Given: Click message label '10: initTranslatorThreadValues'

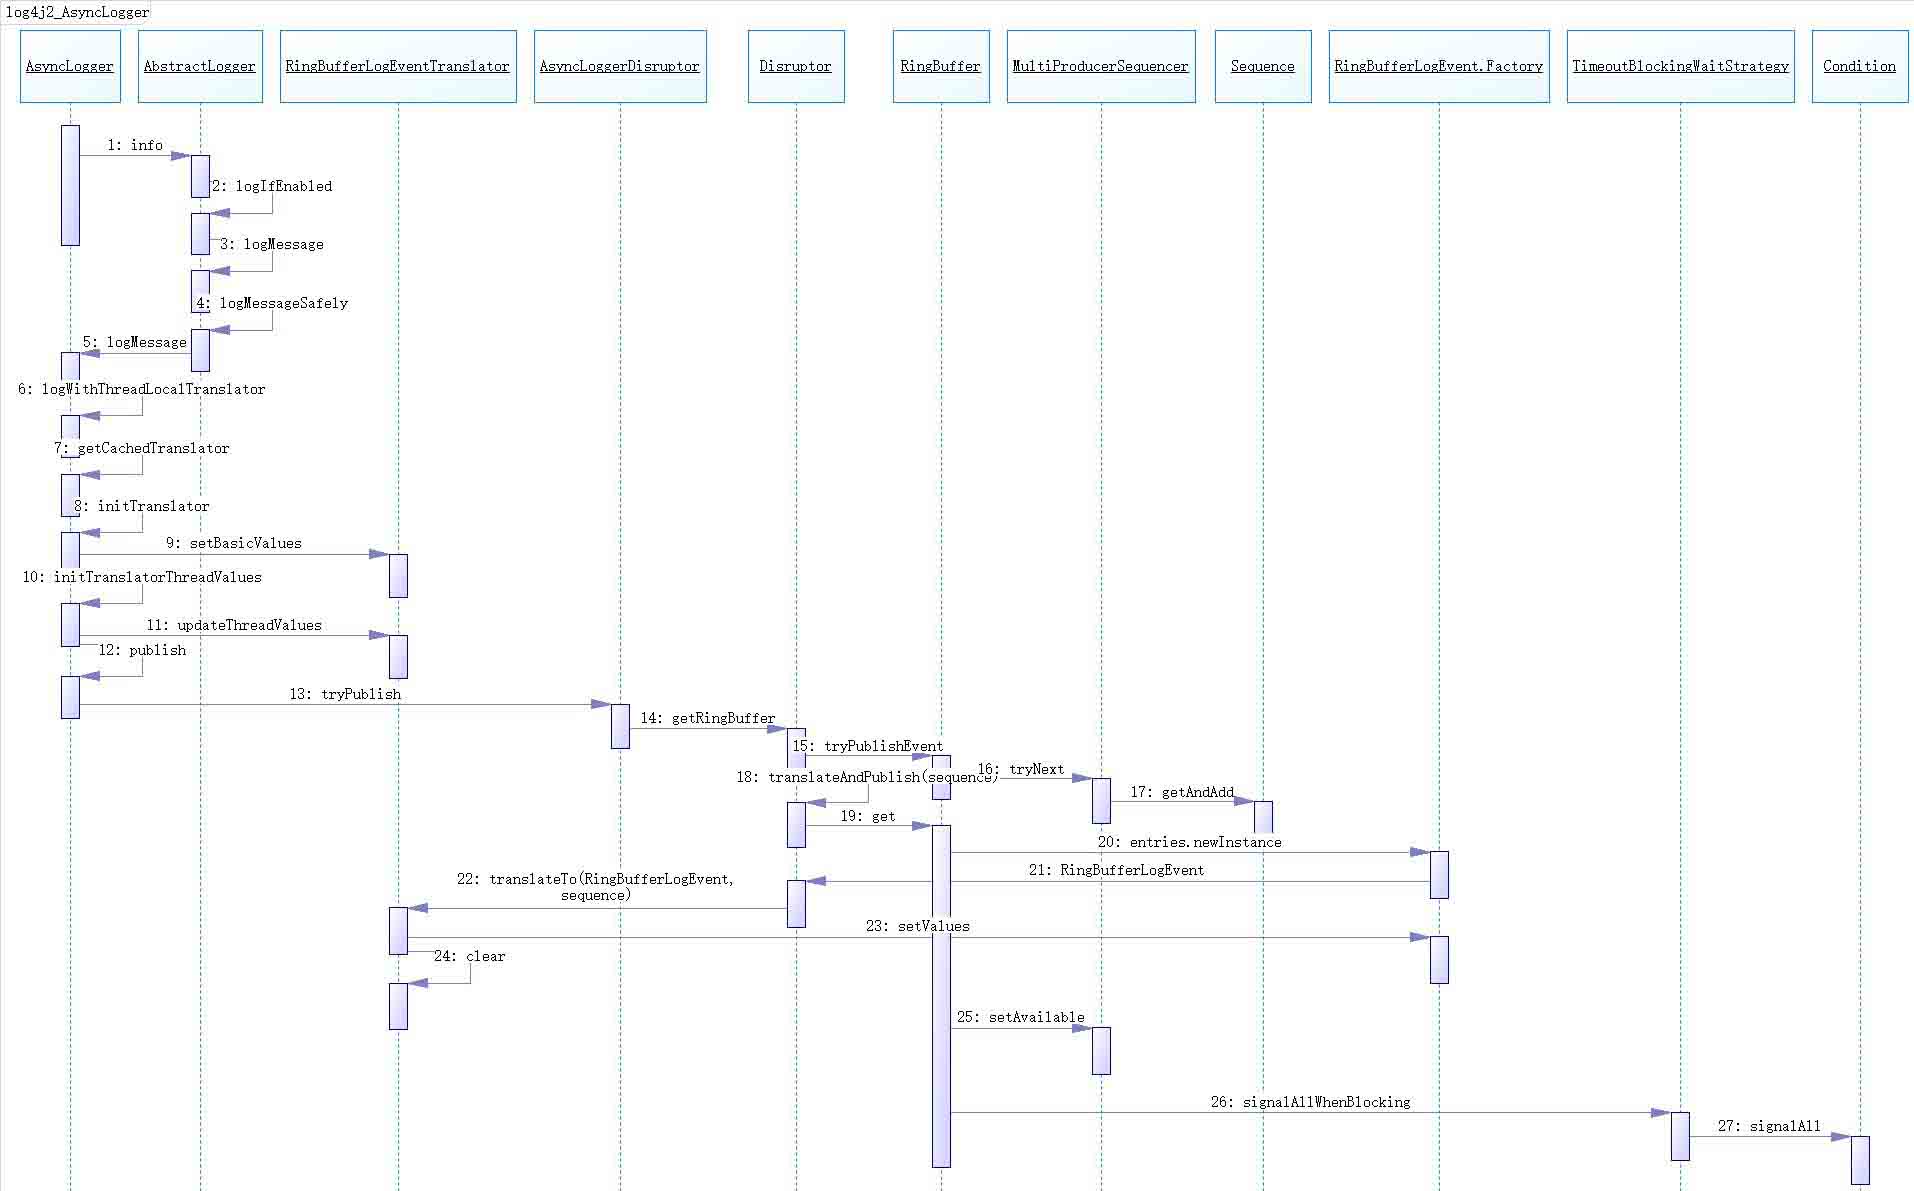Looking at the screenshot, I should [142, 577].
